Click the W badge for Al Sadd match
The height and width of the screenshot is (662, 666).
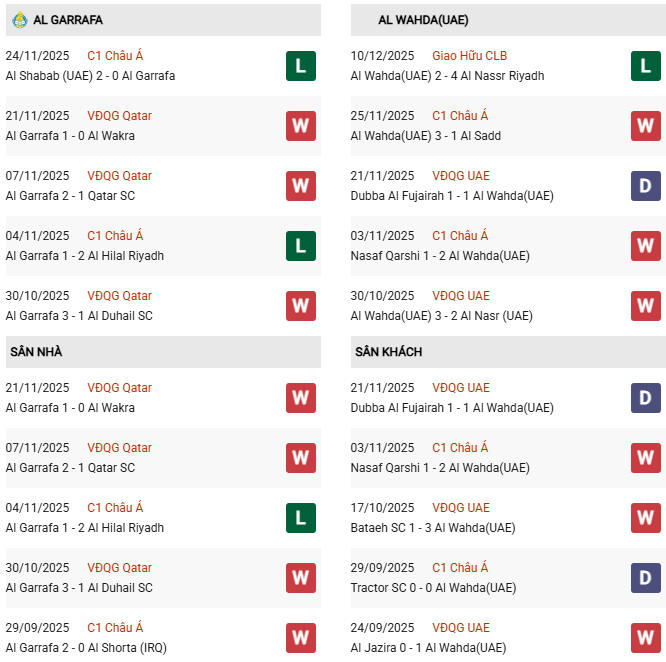click(x=645, y=126)
